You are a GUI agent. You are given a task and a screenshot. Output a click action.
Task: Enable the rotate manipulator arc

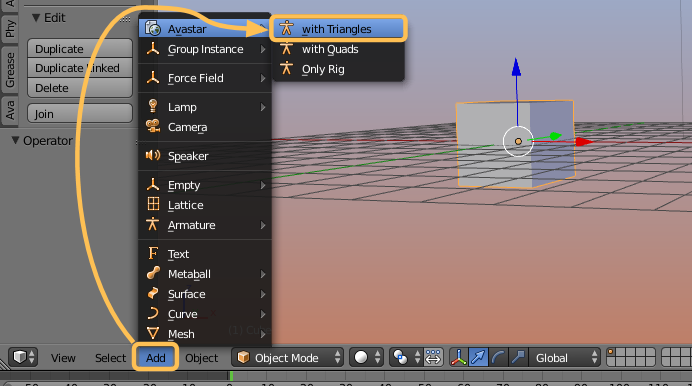[x=498, y=357]
